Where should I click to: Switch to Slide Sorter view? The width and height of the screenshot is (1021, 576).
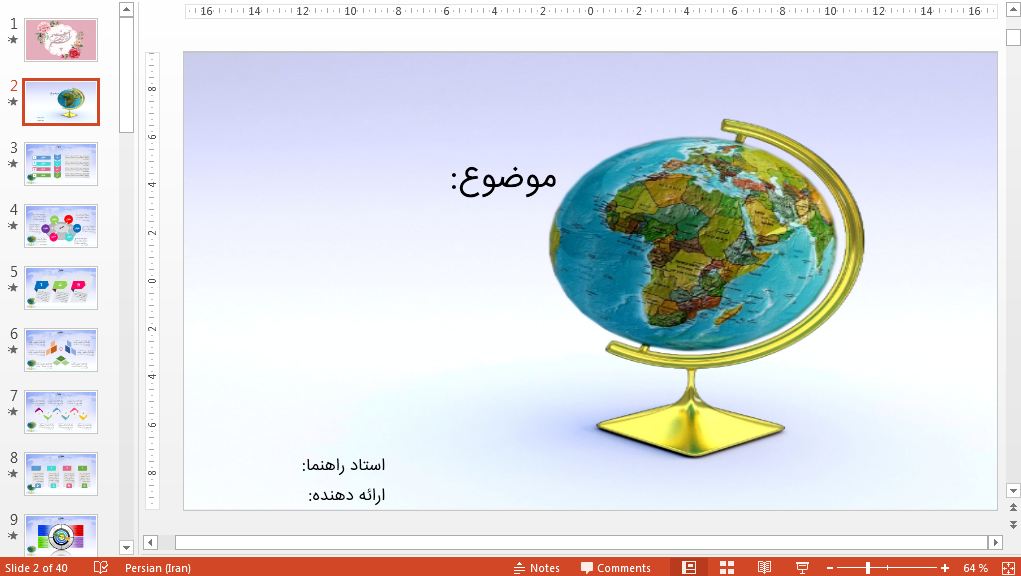725,567
